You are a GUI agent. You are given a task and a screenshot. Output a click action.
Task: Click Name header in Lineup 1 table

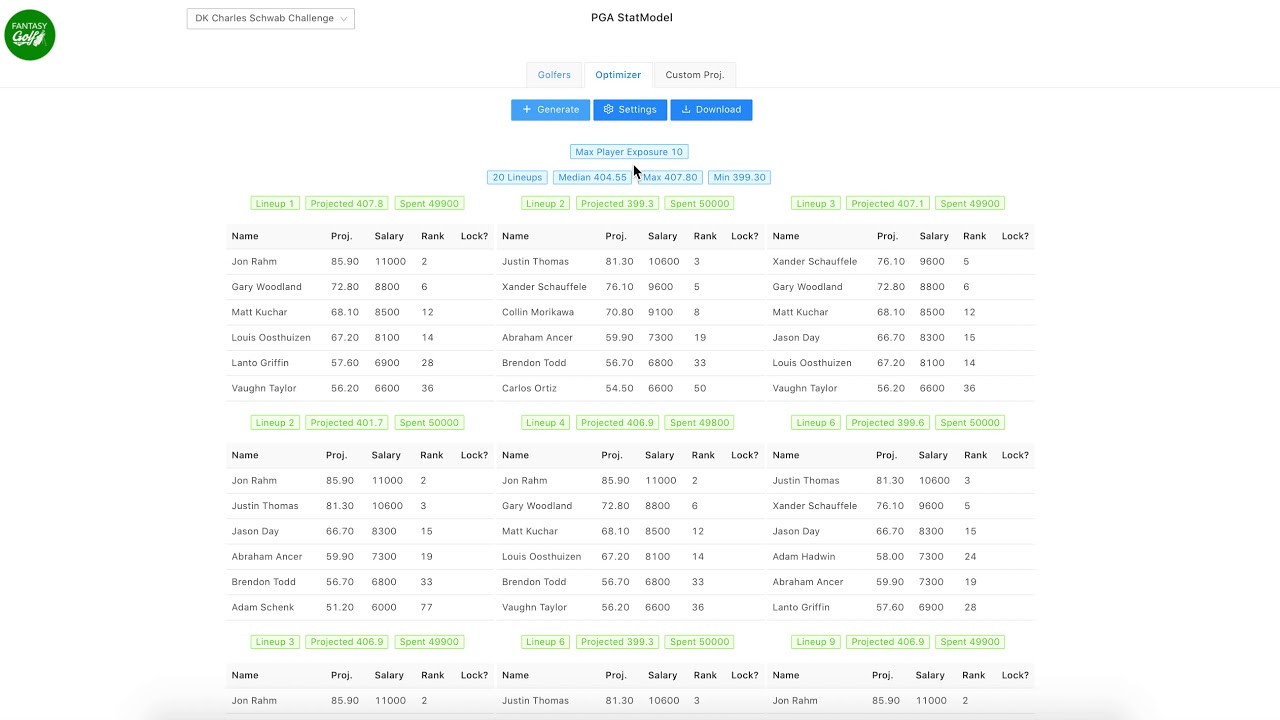[x=245, y=236]
